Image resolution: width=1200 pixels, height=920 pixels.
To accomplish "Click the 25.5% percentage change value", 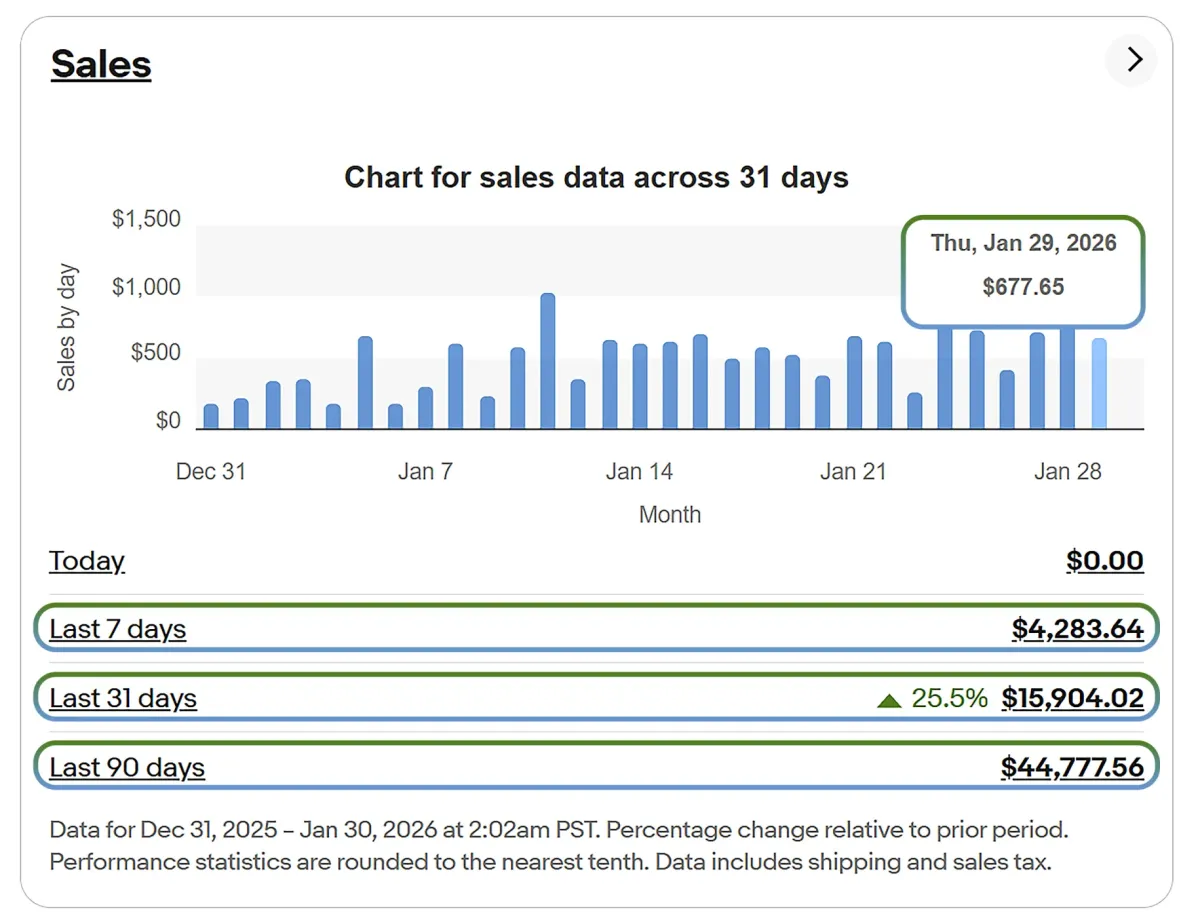I will point(949,698).
